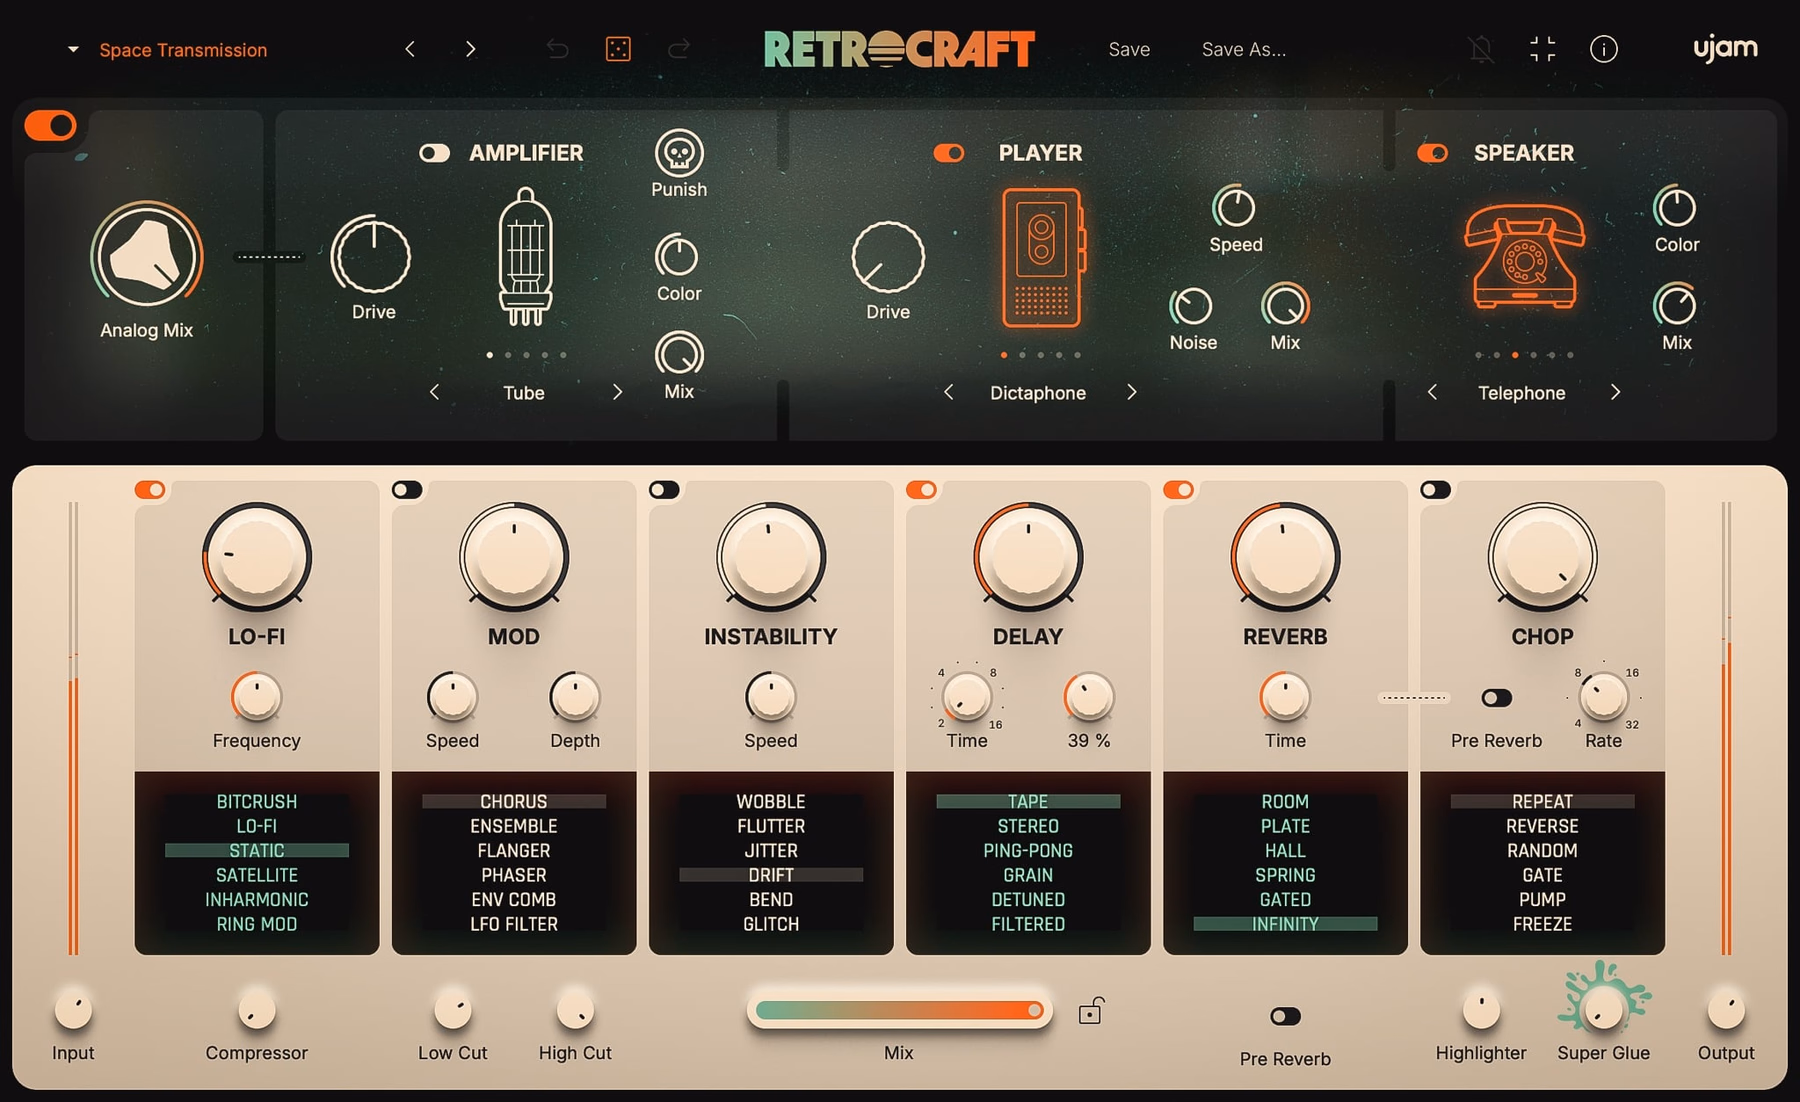Screen dimensions: 1800x1102
Task: Click the LO-FI Frequency knob
Action: (x=257, y=696)
